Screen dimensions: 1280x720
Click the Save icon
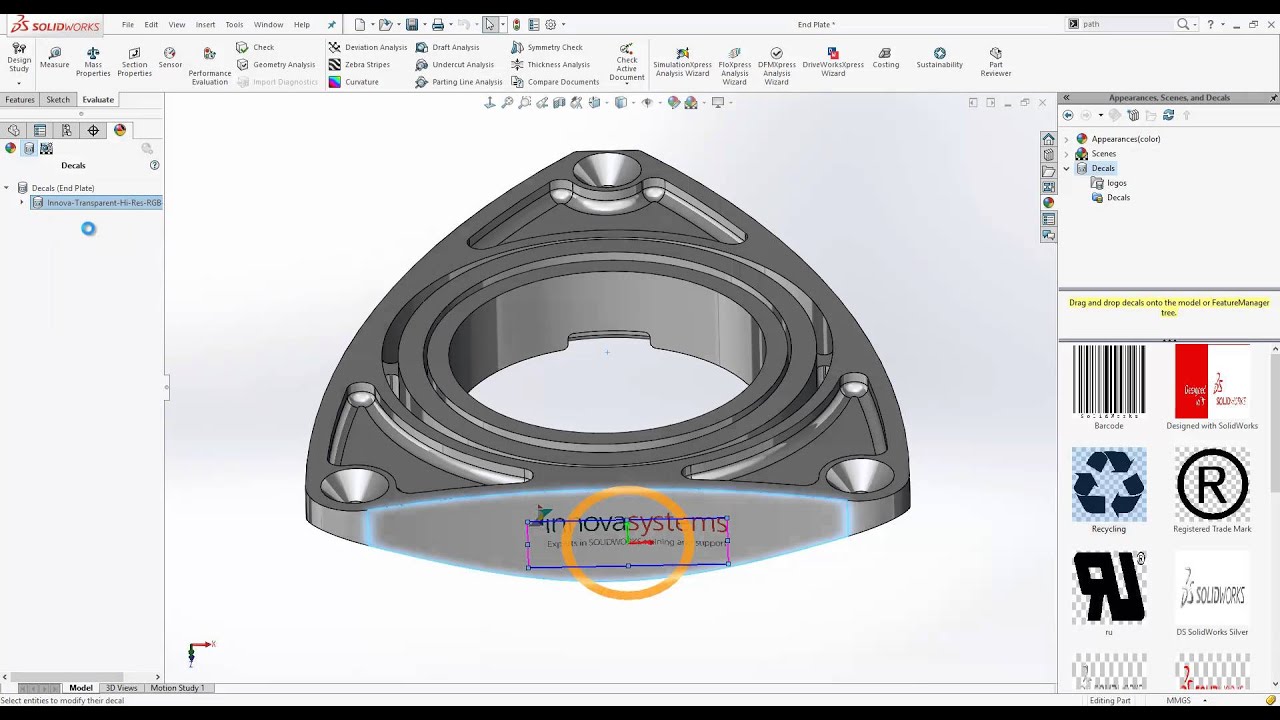pos(412,24)
